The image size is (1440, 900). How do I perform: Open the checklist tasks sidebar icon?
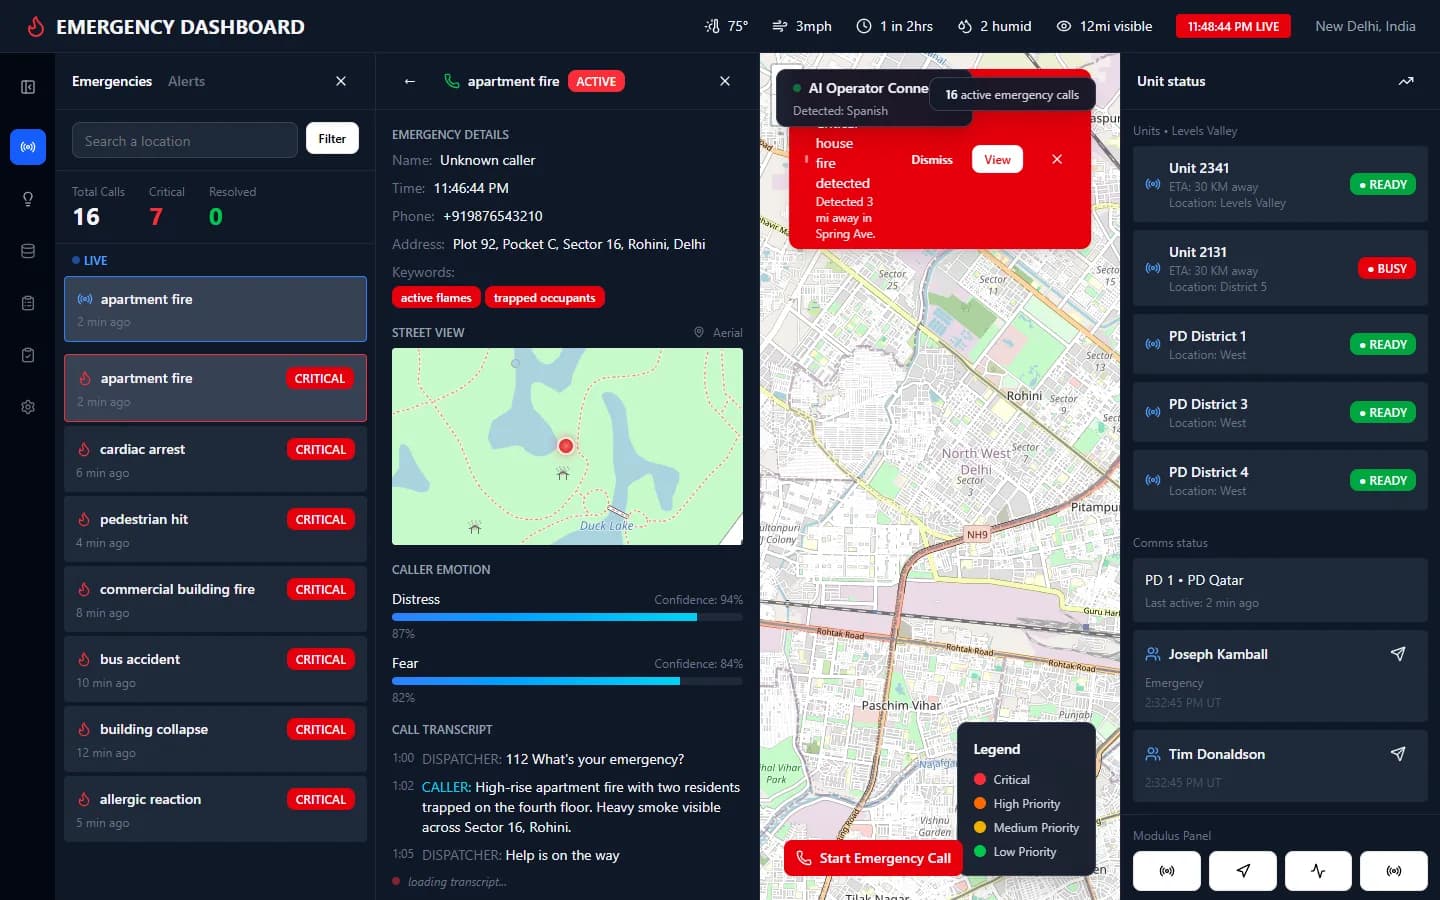[28, 355]
